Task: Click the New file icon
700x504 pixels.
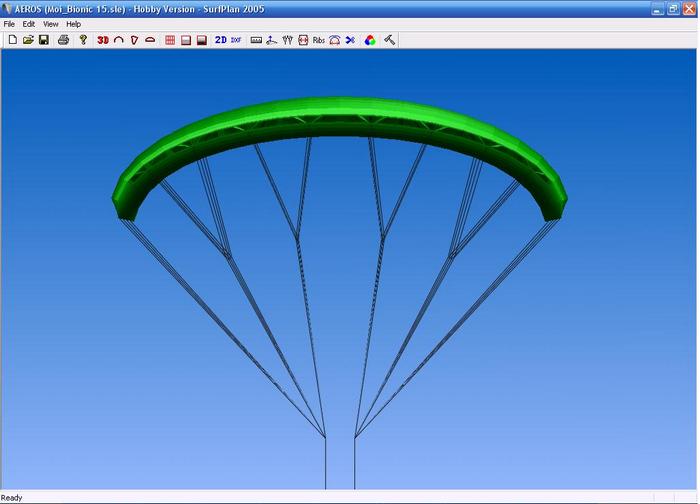Action: pos(12,40)
